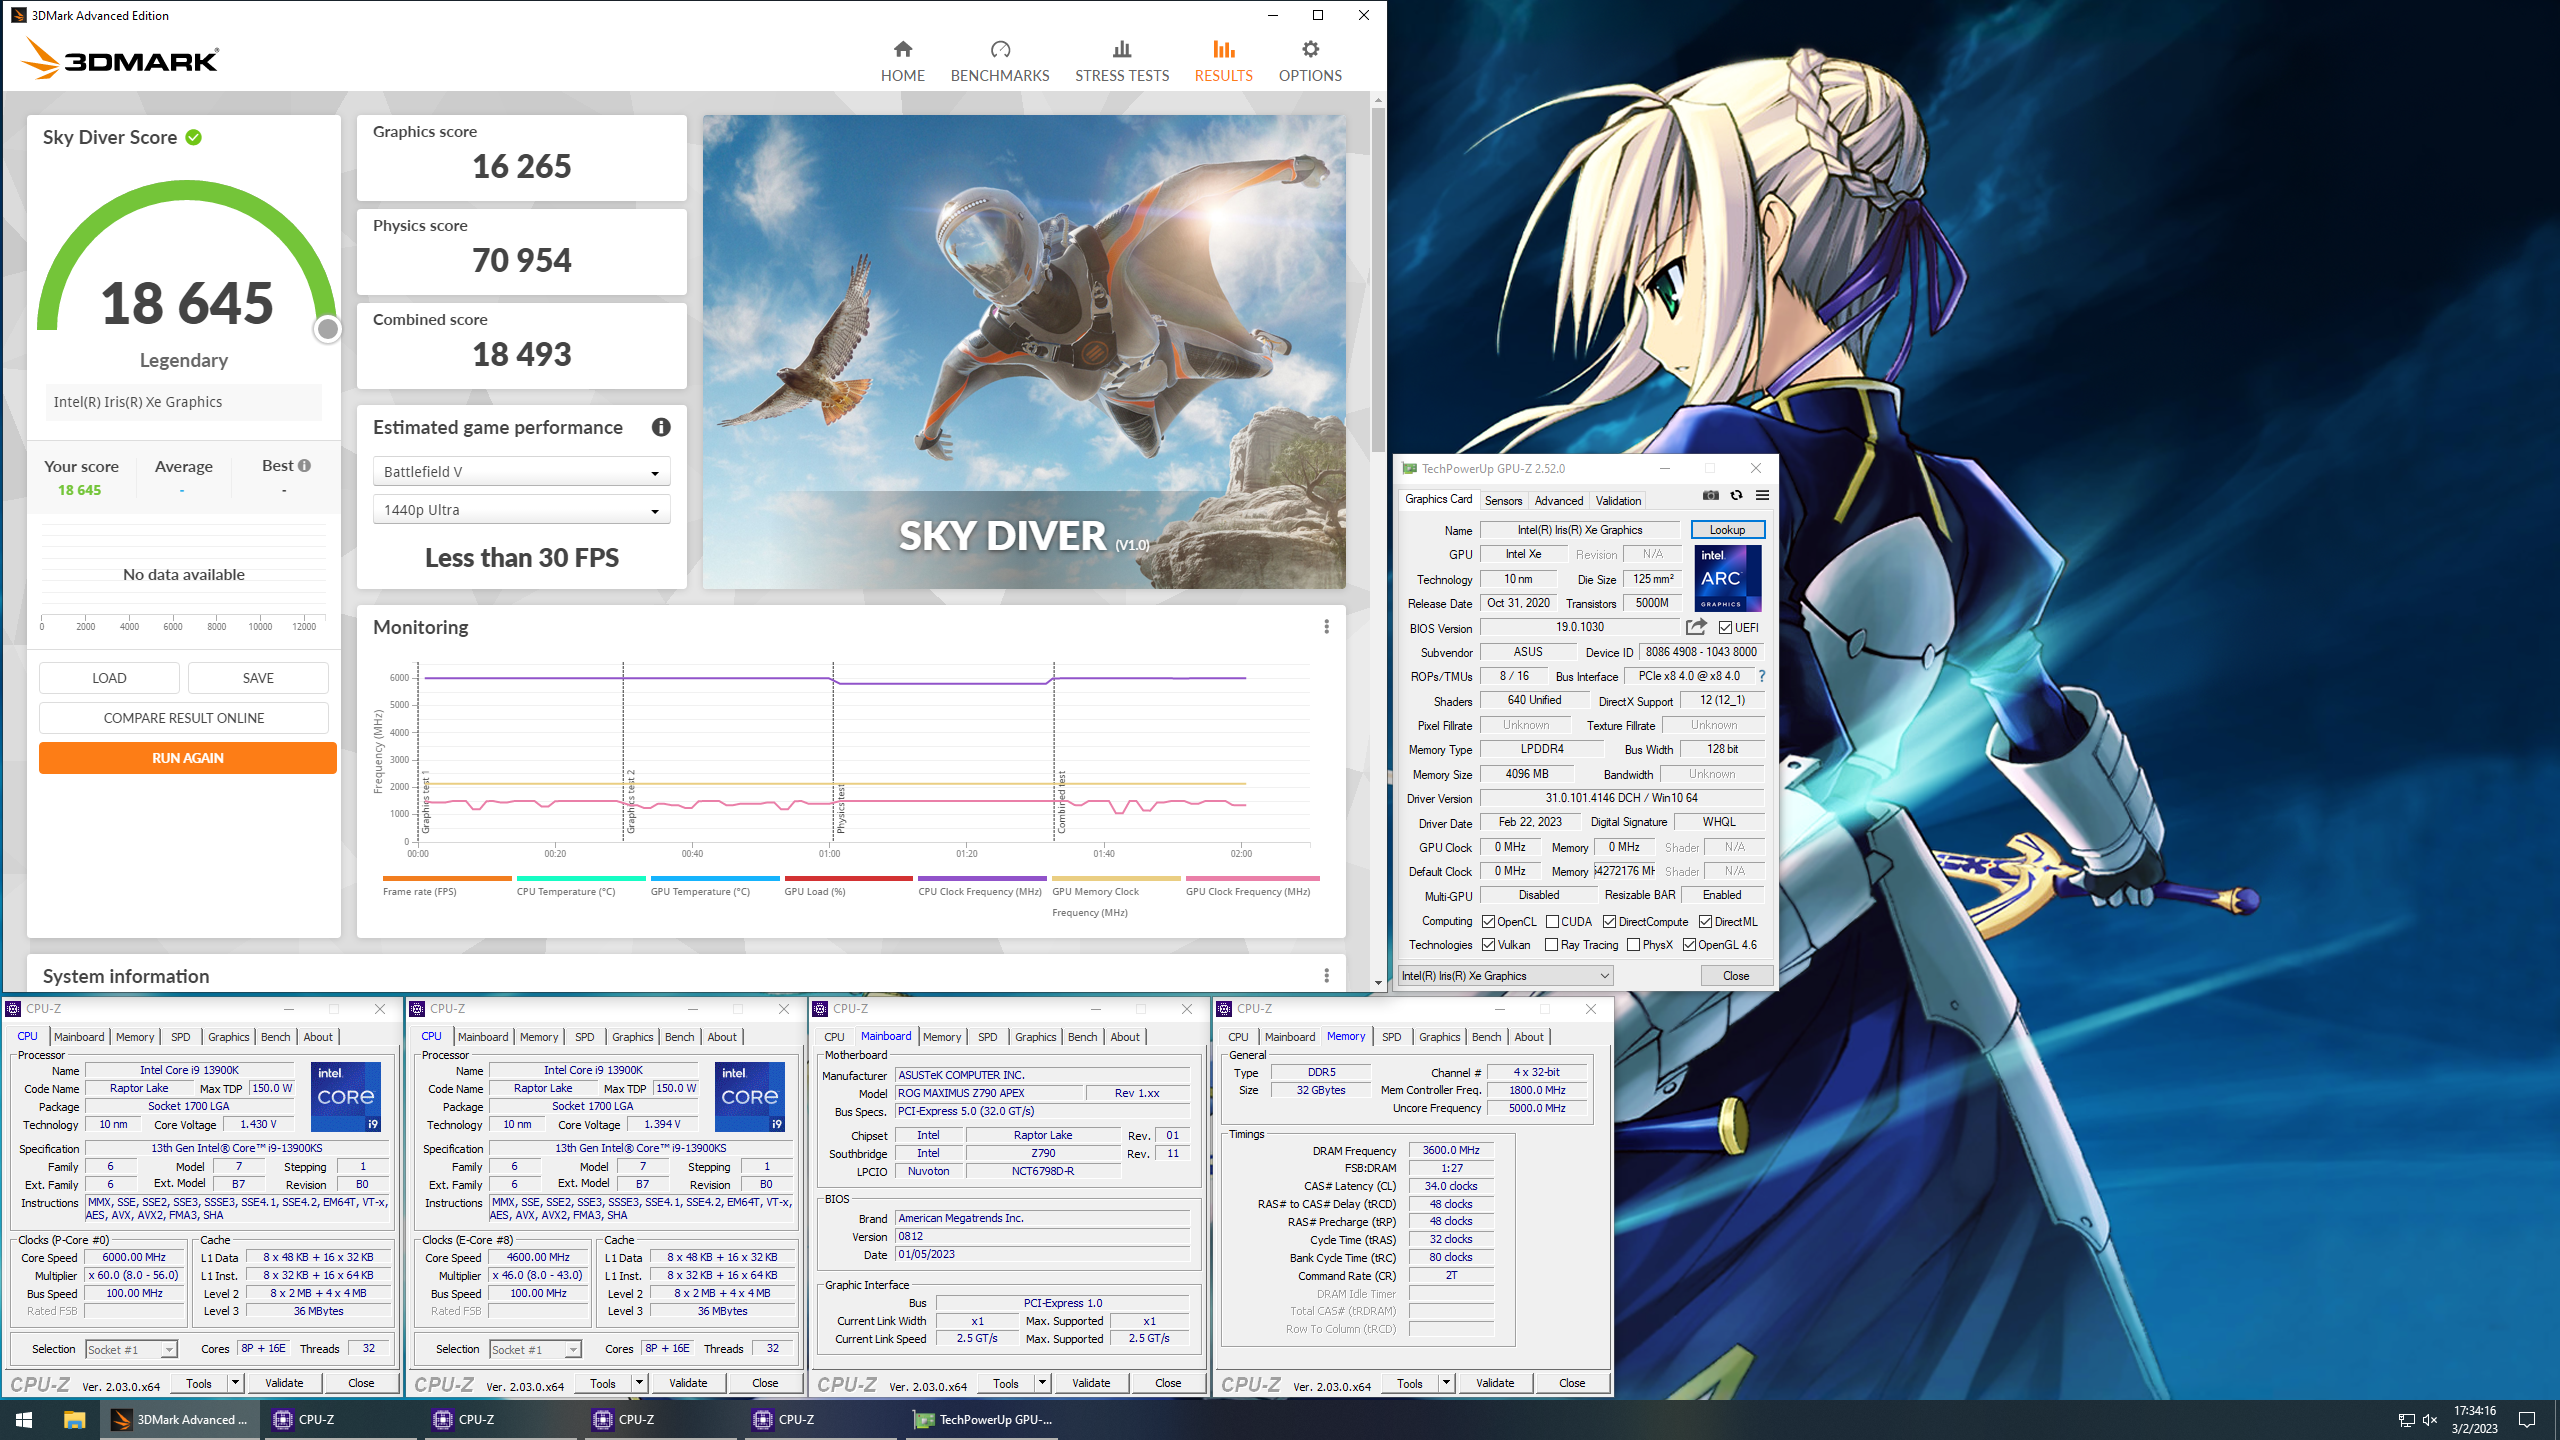Expand Tools dropdown arrow in Mainboard CPU-Z window
This screenshot has height=1440, width=2560.
click(x=1043, y=1382)
